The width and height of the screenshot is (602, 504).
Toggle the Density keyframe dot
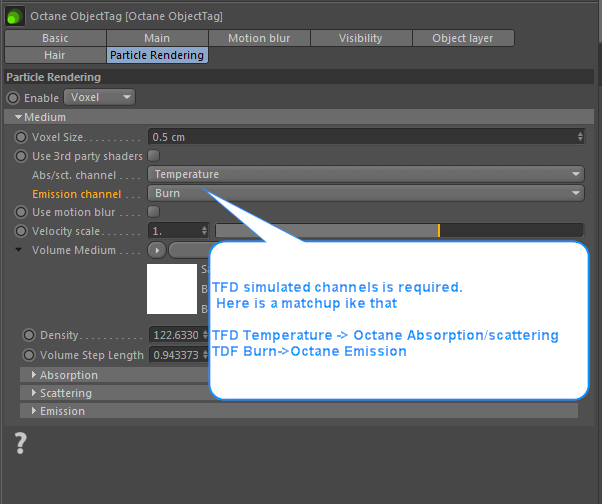click(x=29, y=335)
